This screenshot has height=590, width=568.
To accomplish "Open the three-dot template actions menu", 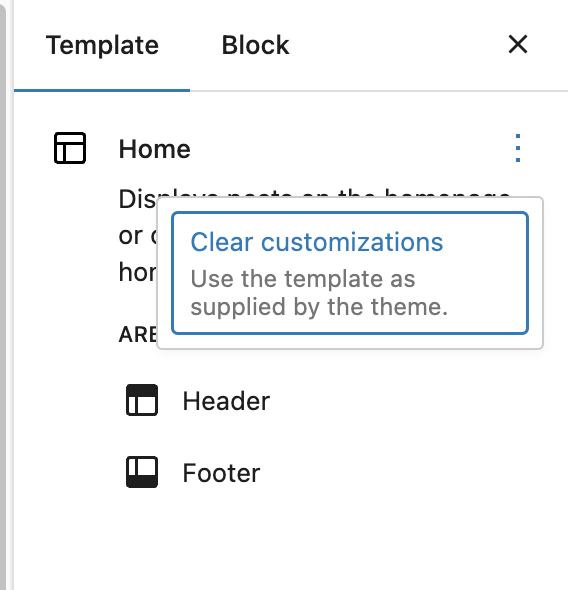I will pos(518,148).
